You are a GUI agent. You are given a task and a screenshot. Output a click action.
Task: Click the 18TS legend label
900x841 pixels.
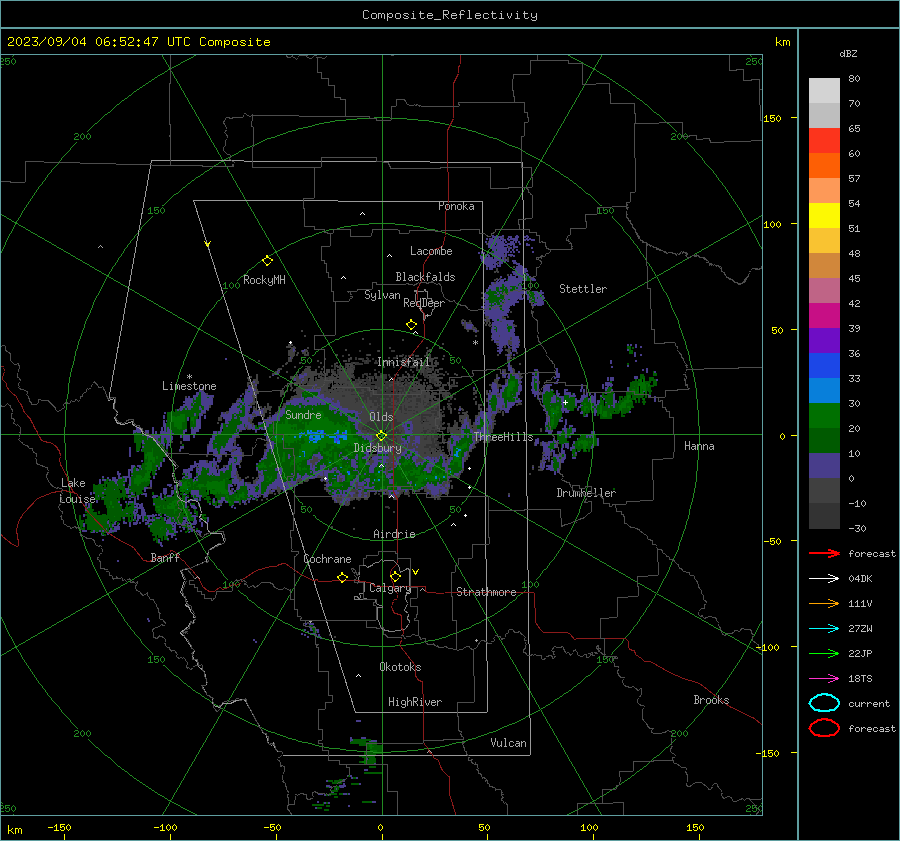860,679
